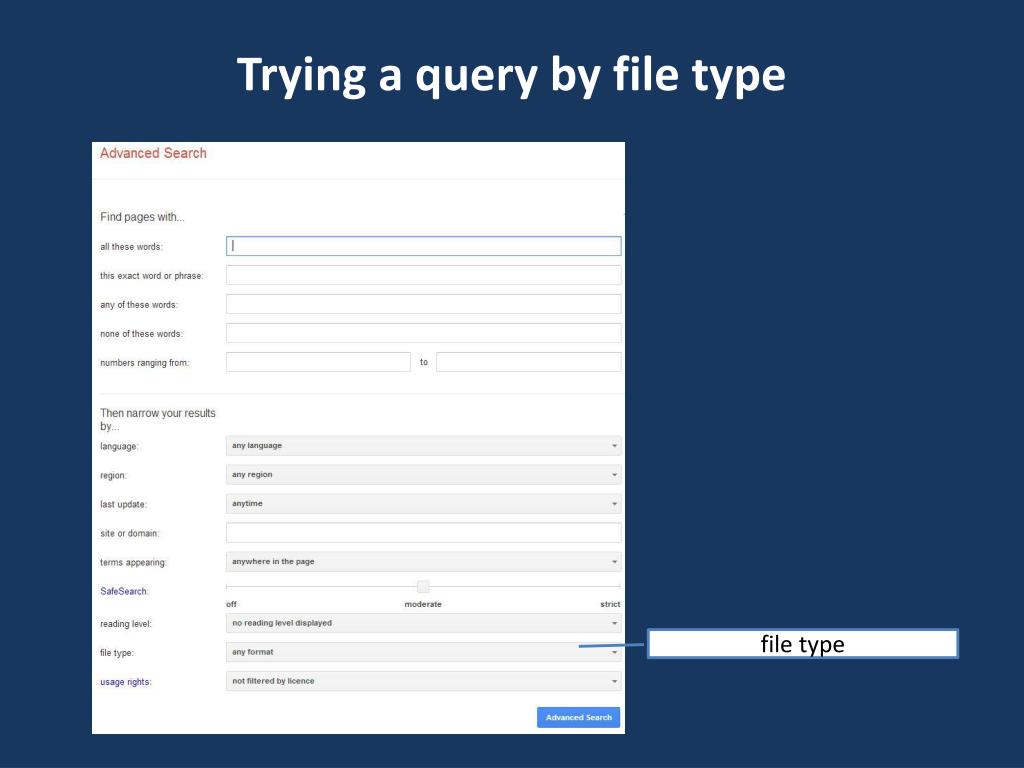
Task: Open the SafeSearch link
Action: (x=124, y=591)
